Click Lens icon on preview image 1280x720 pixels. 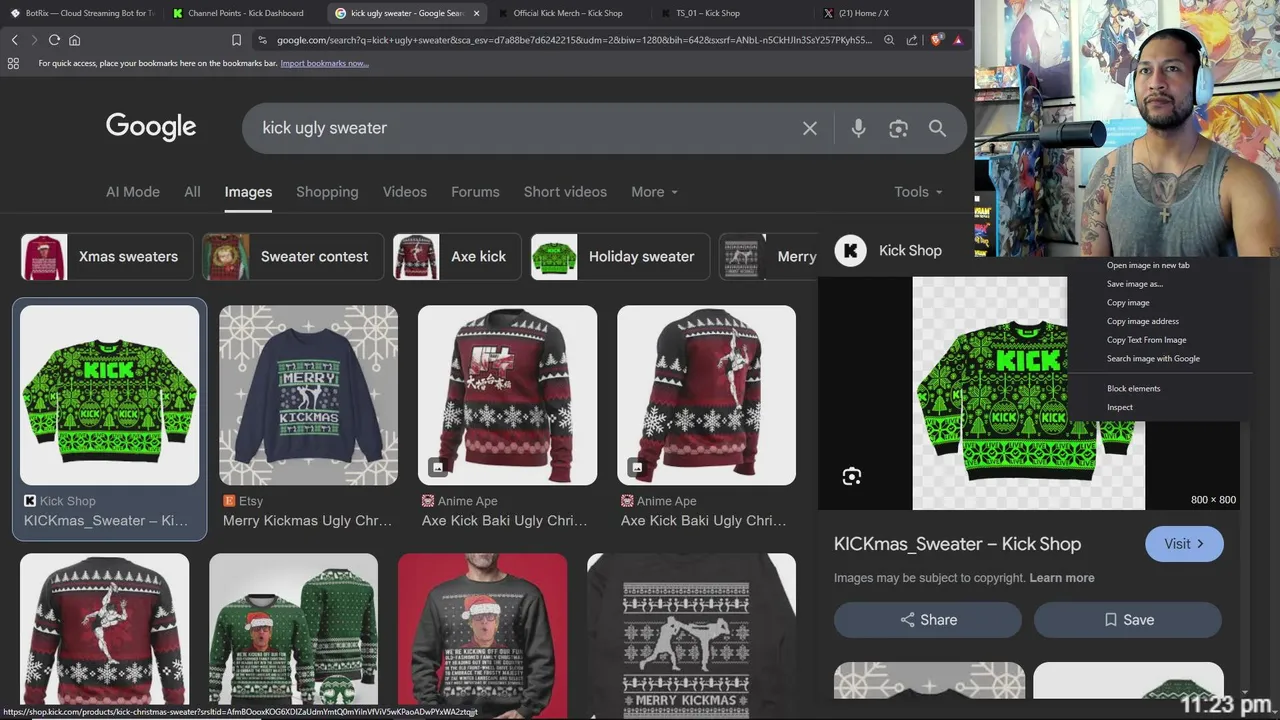point(852,476)
